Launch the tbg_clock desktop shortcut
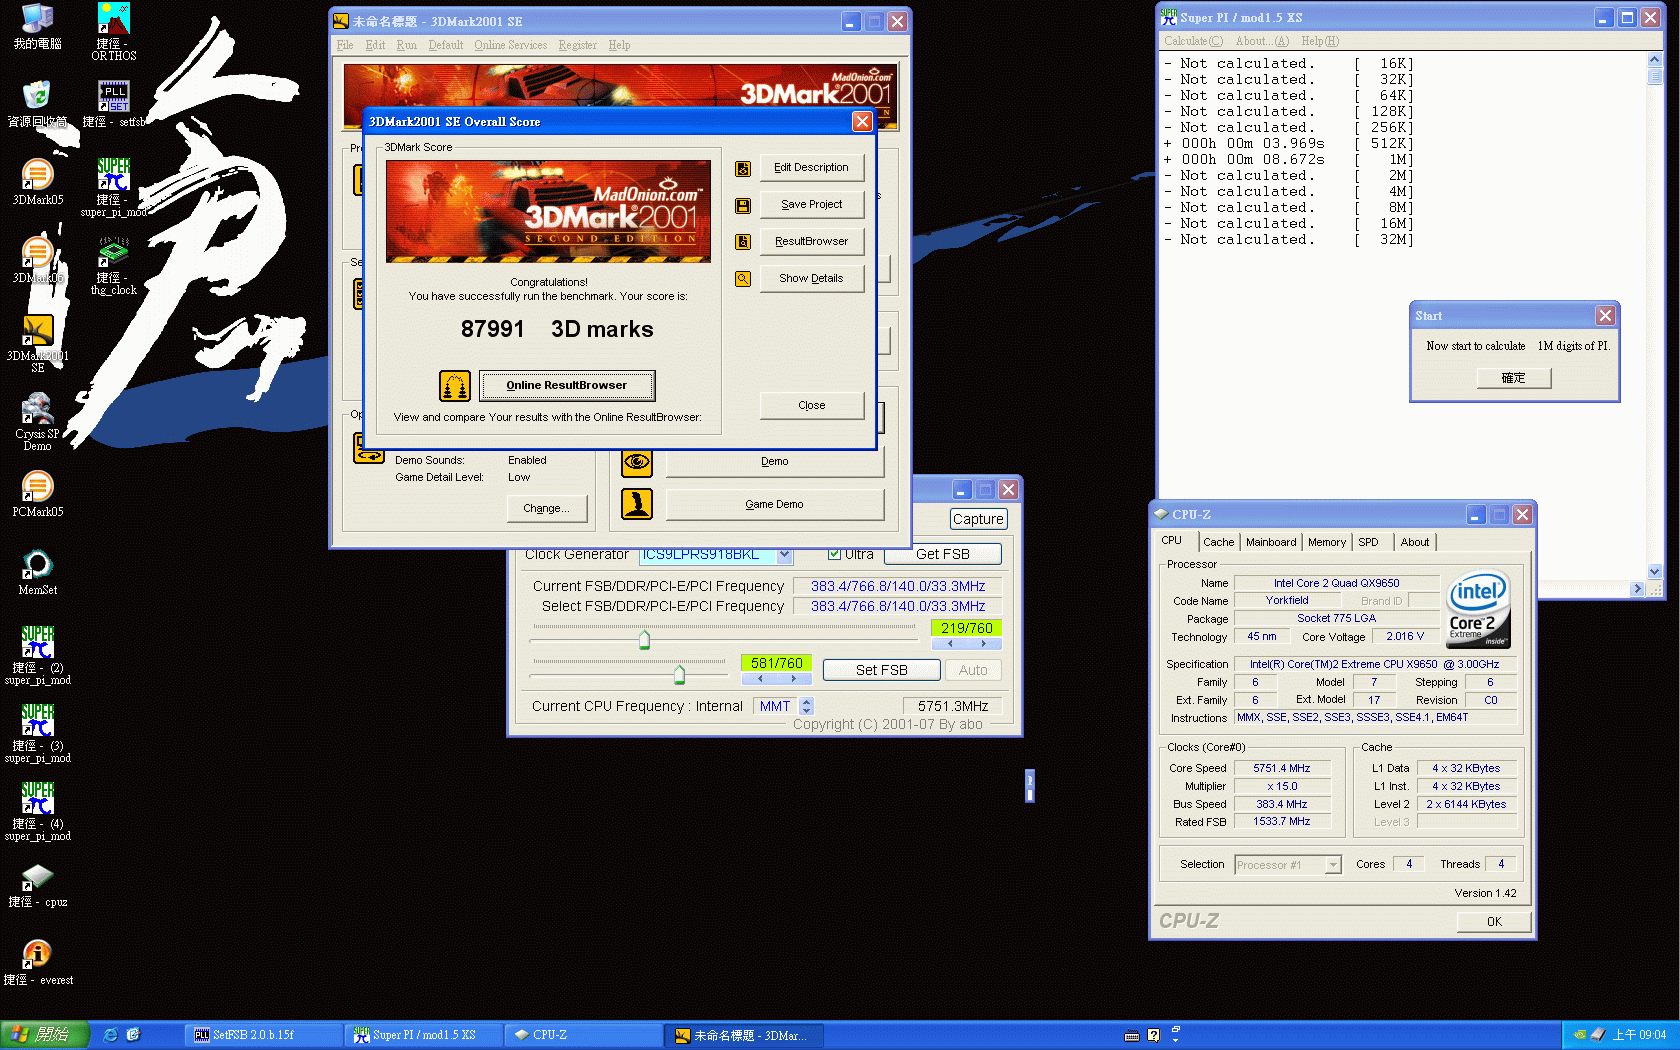The image size is (1680, 1050). tap(114, 266)
